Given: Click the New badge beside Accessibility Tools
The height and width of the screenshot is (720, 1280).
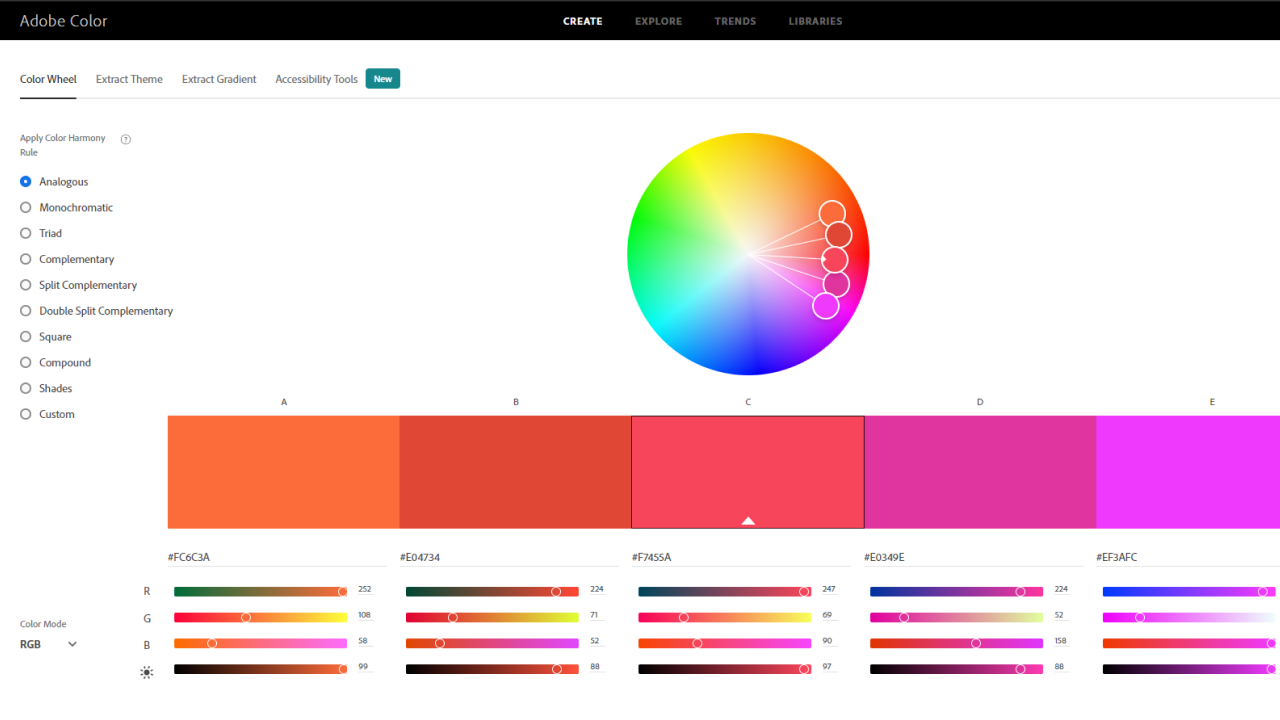Looking at the screenshot, I should (x=383, y=79).
